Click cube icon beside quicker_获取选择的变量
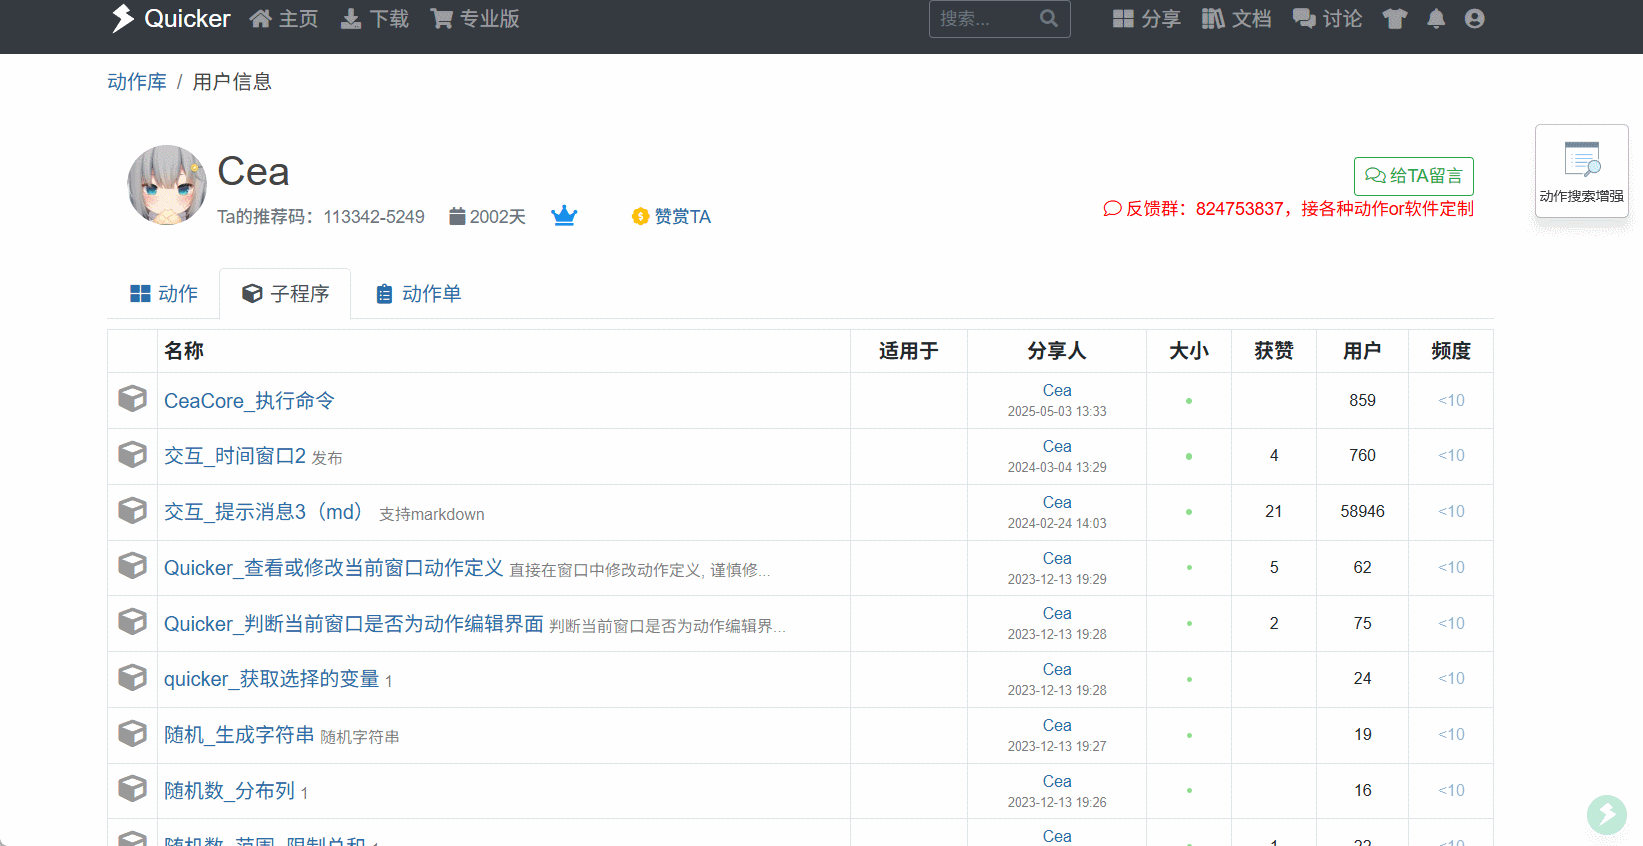The image size is (1643, 846). tap(132, 678)
